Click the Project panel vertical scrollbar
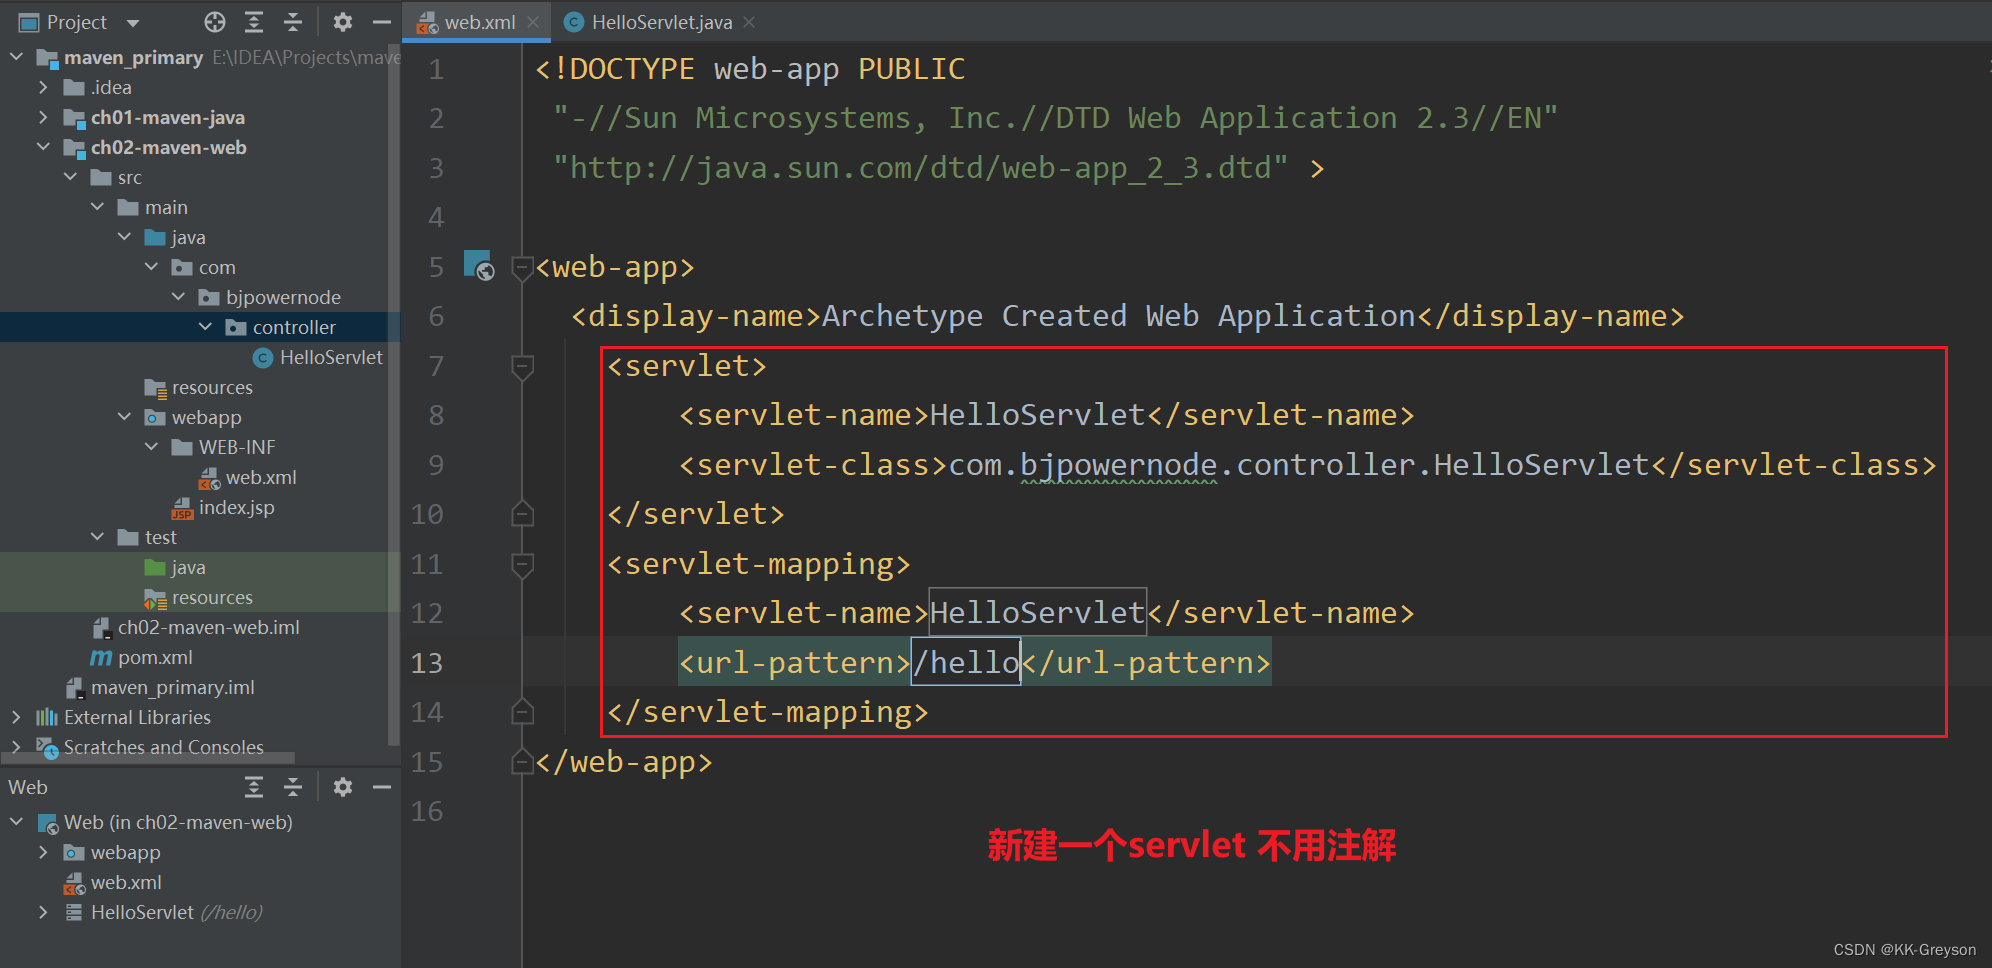1992x968 pixels. pos(394,395)
